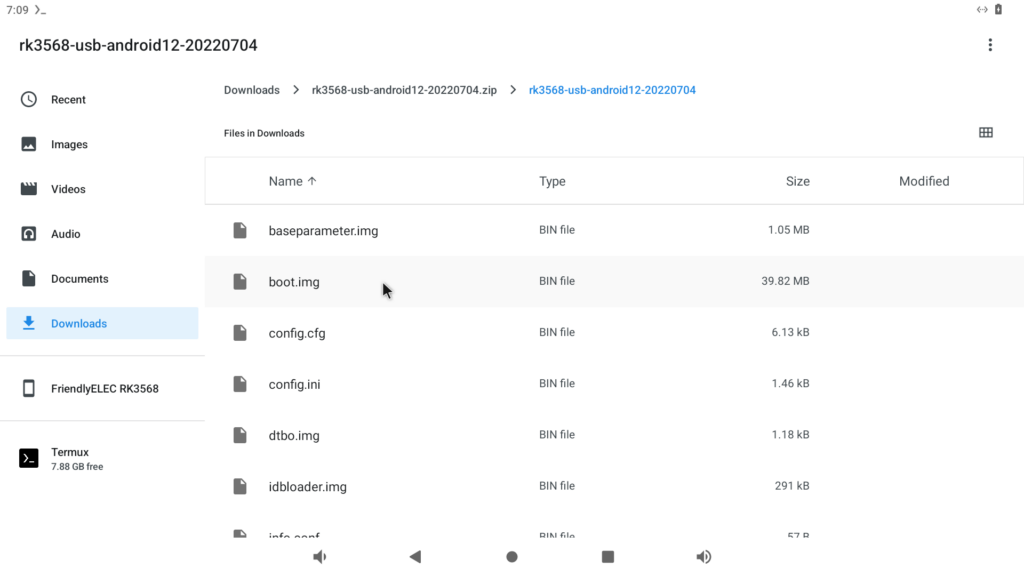Click the Termux terminal icon in sidebar

(x=29, y=458)
